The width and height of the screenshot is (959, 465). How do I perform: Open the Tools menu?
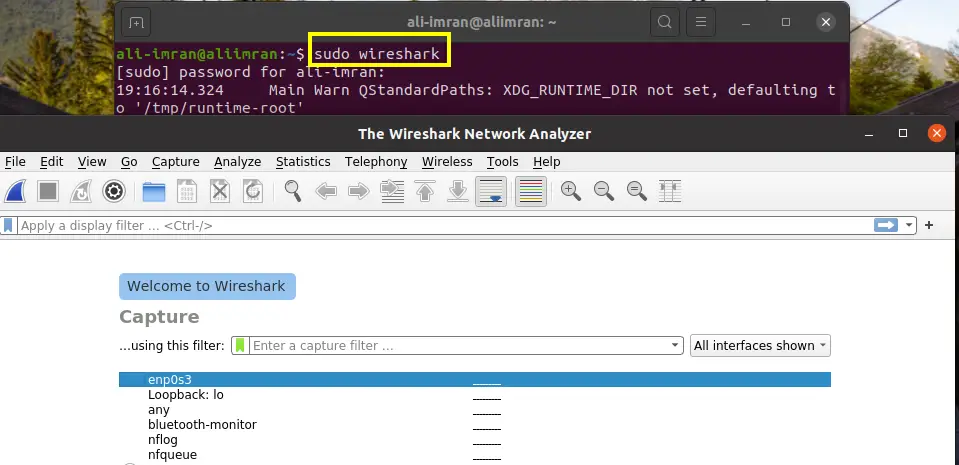[503, 162]
